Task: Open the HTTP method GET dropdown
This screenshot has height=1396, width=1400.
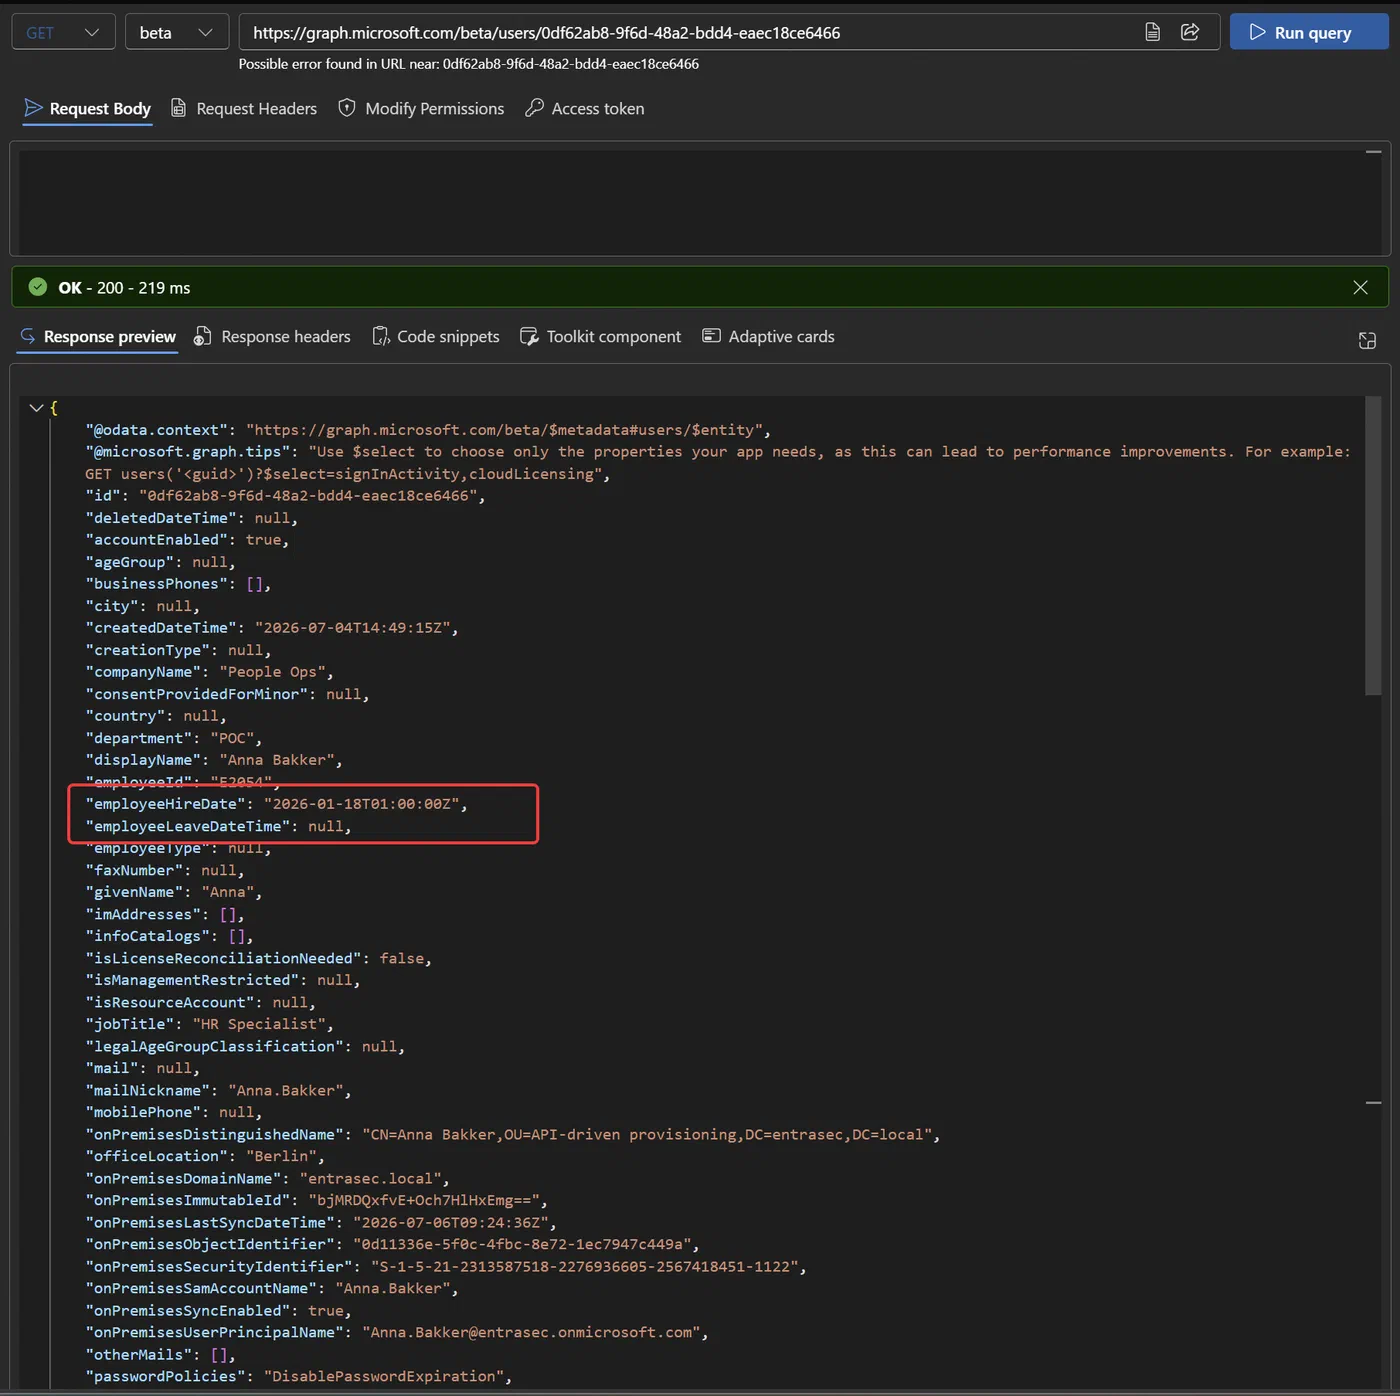Action: pyautogui.click(x=63, y=32)
